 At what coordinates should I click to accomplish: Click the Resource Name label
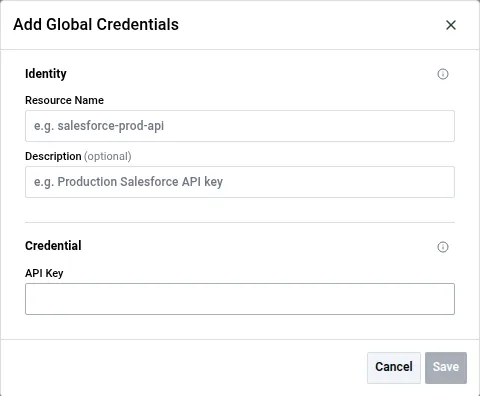point(64,100)
